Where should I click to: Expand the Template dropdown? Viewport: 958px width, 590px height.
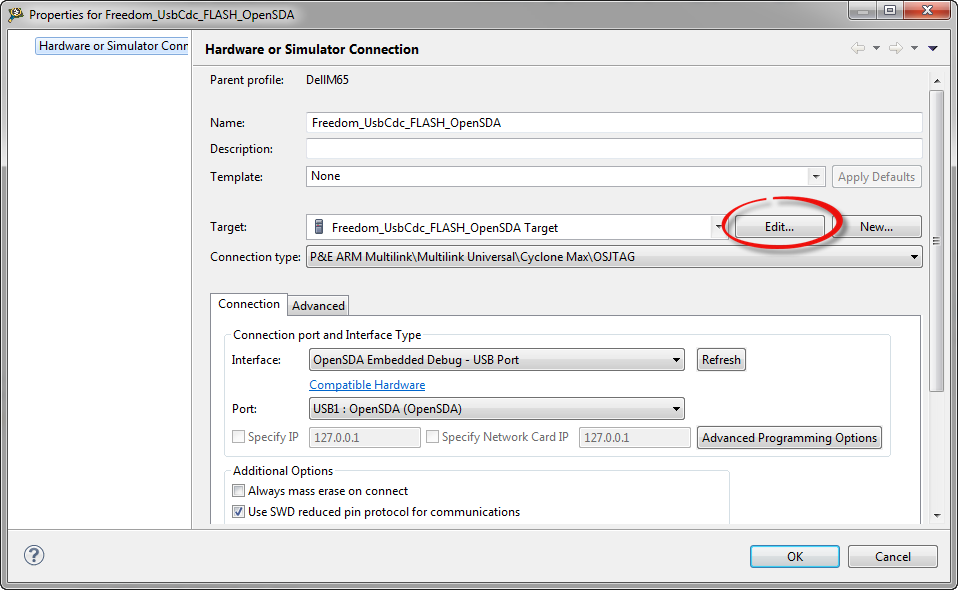pos(816,177)
